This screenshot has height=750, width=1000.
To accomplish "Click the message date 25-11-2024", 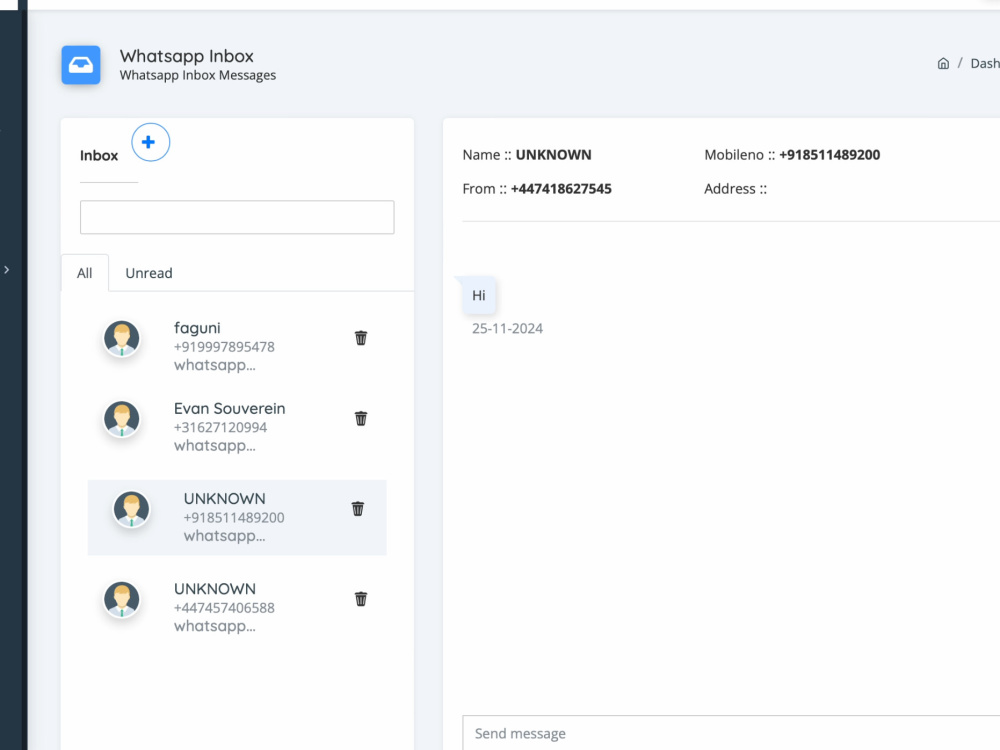I will (508, 328).
